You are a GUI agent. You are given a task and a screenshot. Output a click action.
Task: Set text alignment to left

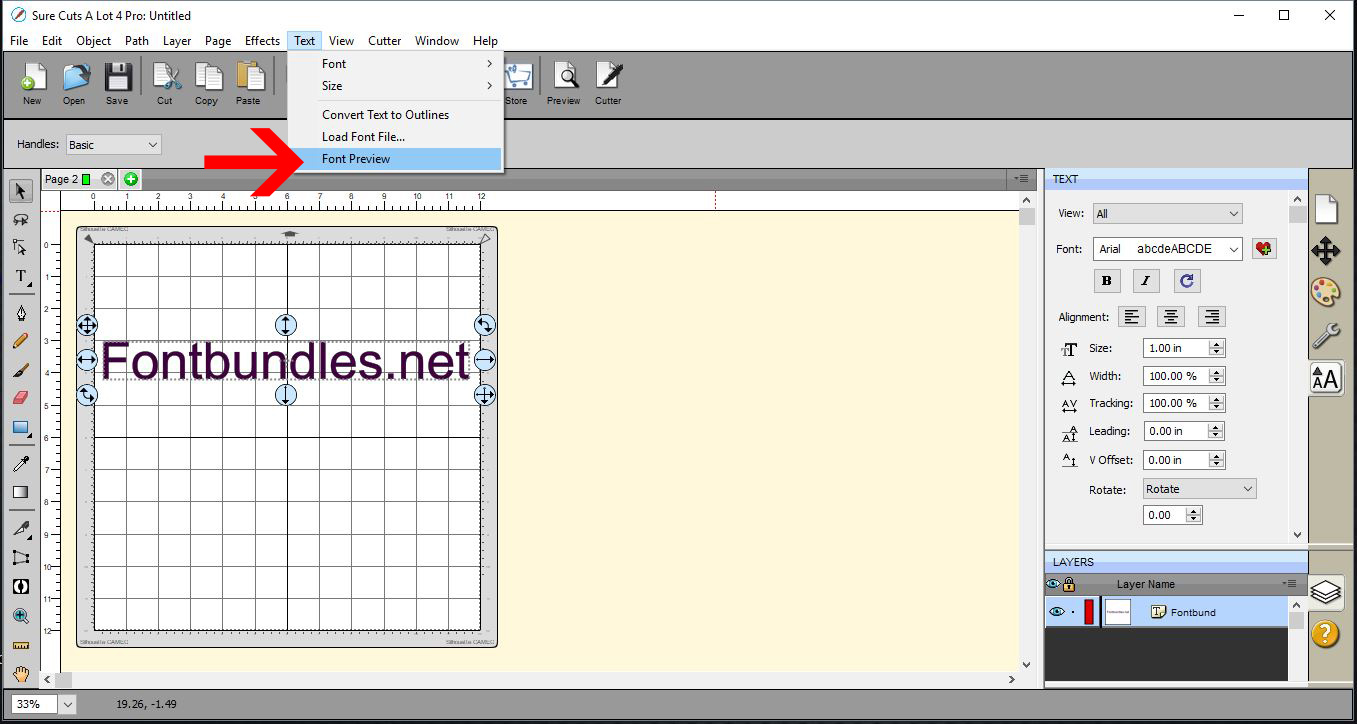1132,317
